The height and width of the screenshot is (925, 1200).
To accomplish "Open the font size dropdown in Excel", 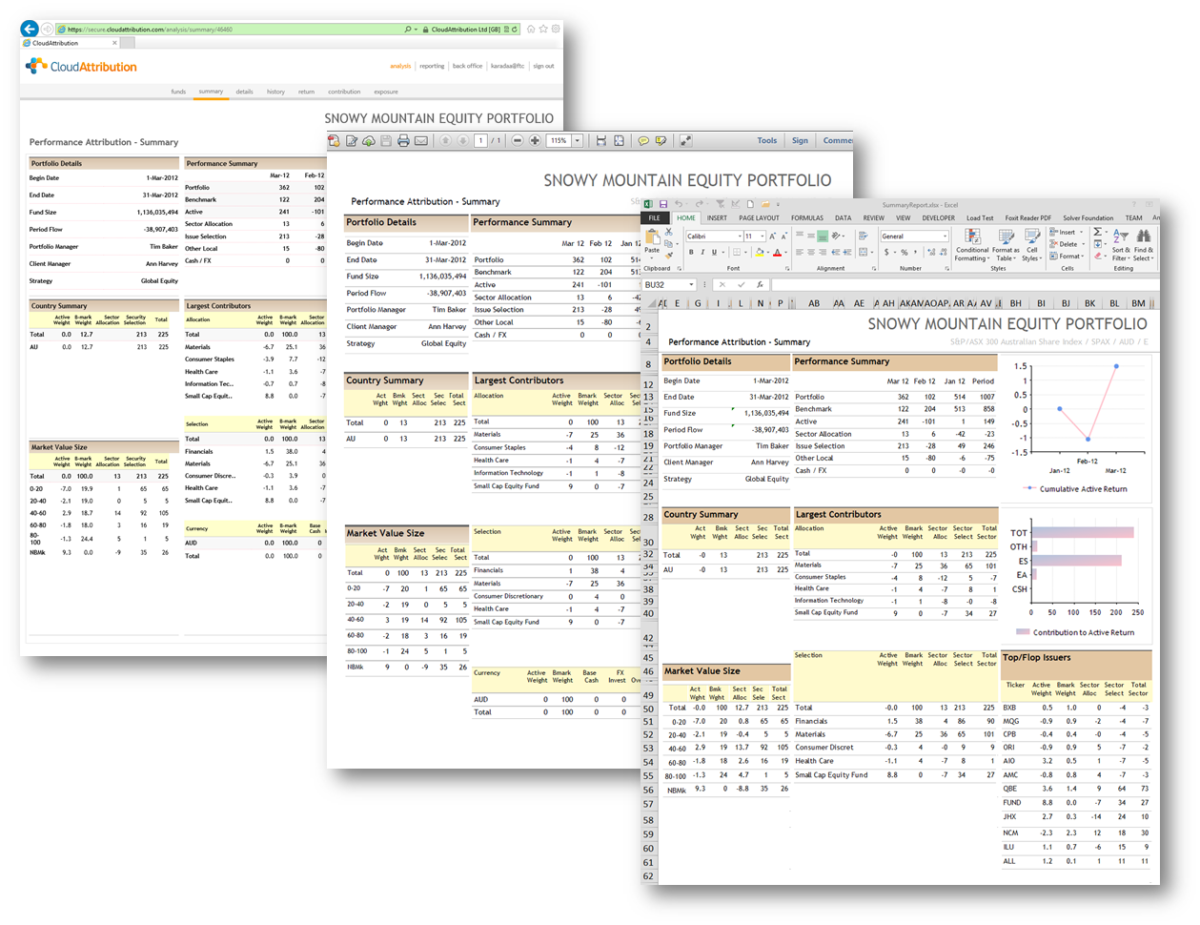I will pos(762,235).
